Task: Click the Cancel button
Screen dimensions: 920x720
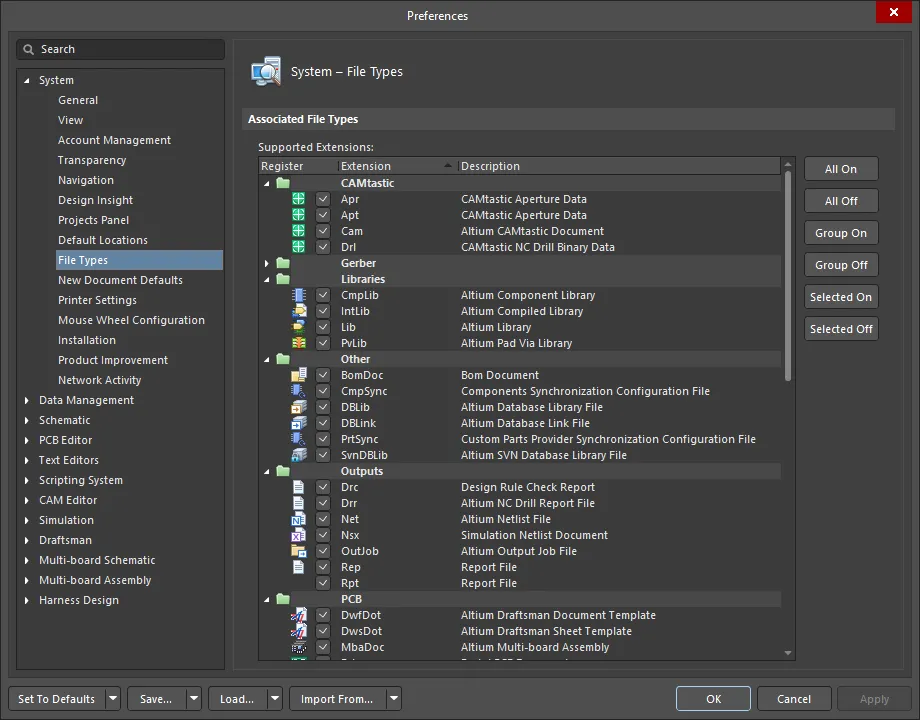Action: coord(794,699)
